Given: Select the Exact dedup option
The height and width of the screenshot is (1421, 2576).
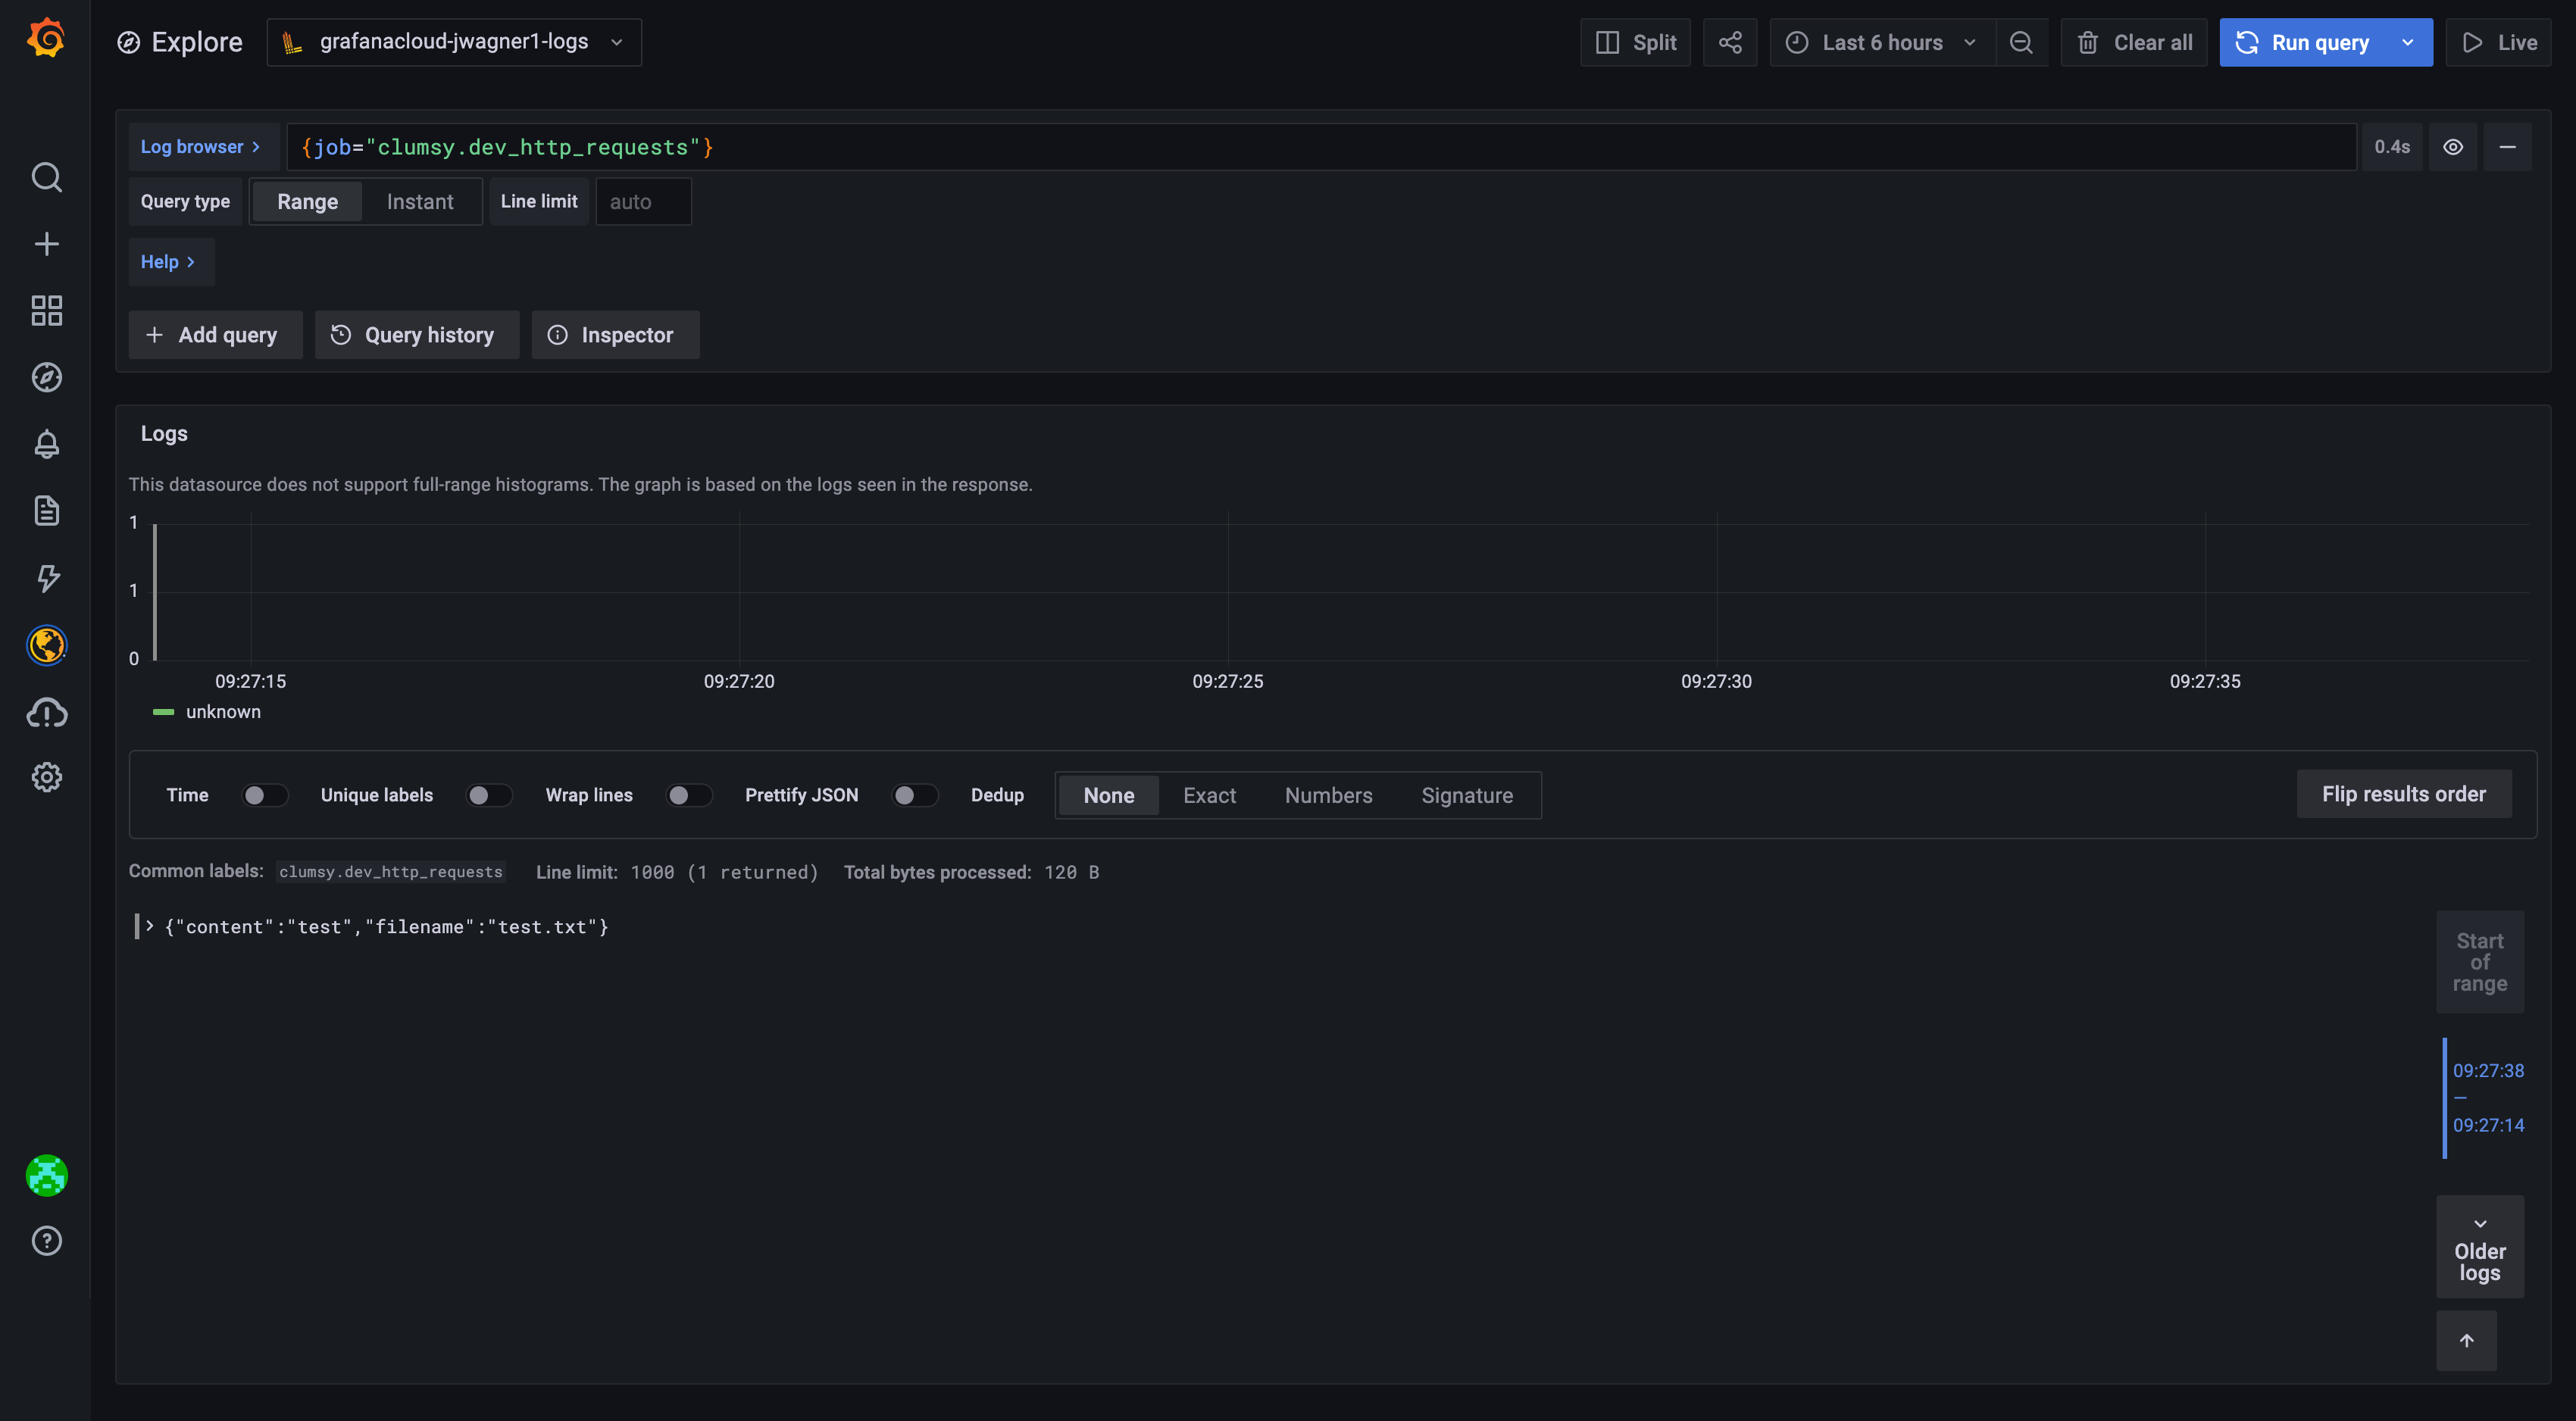Looking at the screenshot, I should (1209, 796).
